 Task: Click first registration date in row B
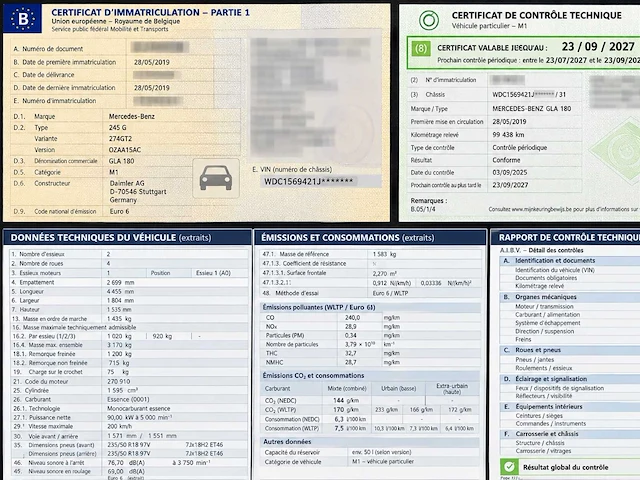151,62
